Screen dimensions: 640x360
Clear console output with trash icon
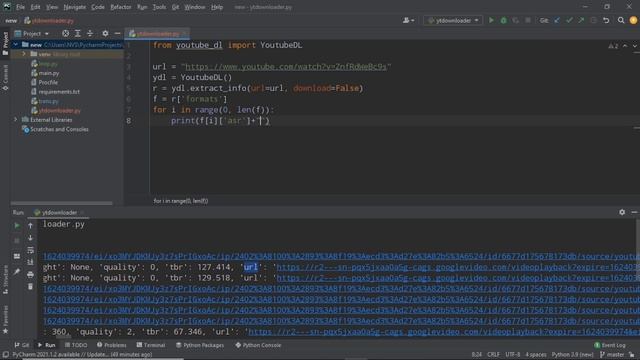coord(30,287)
